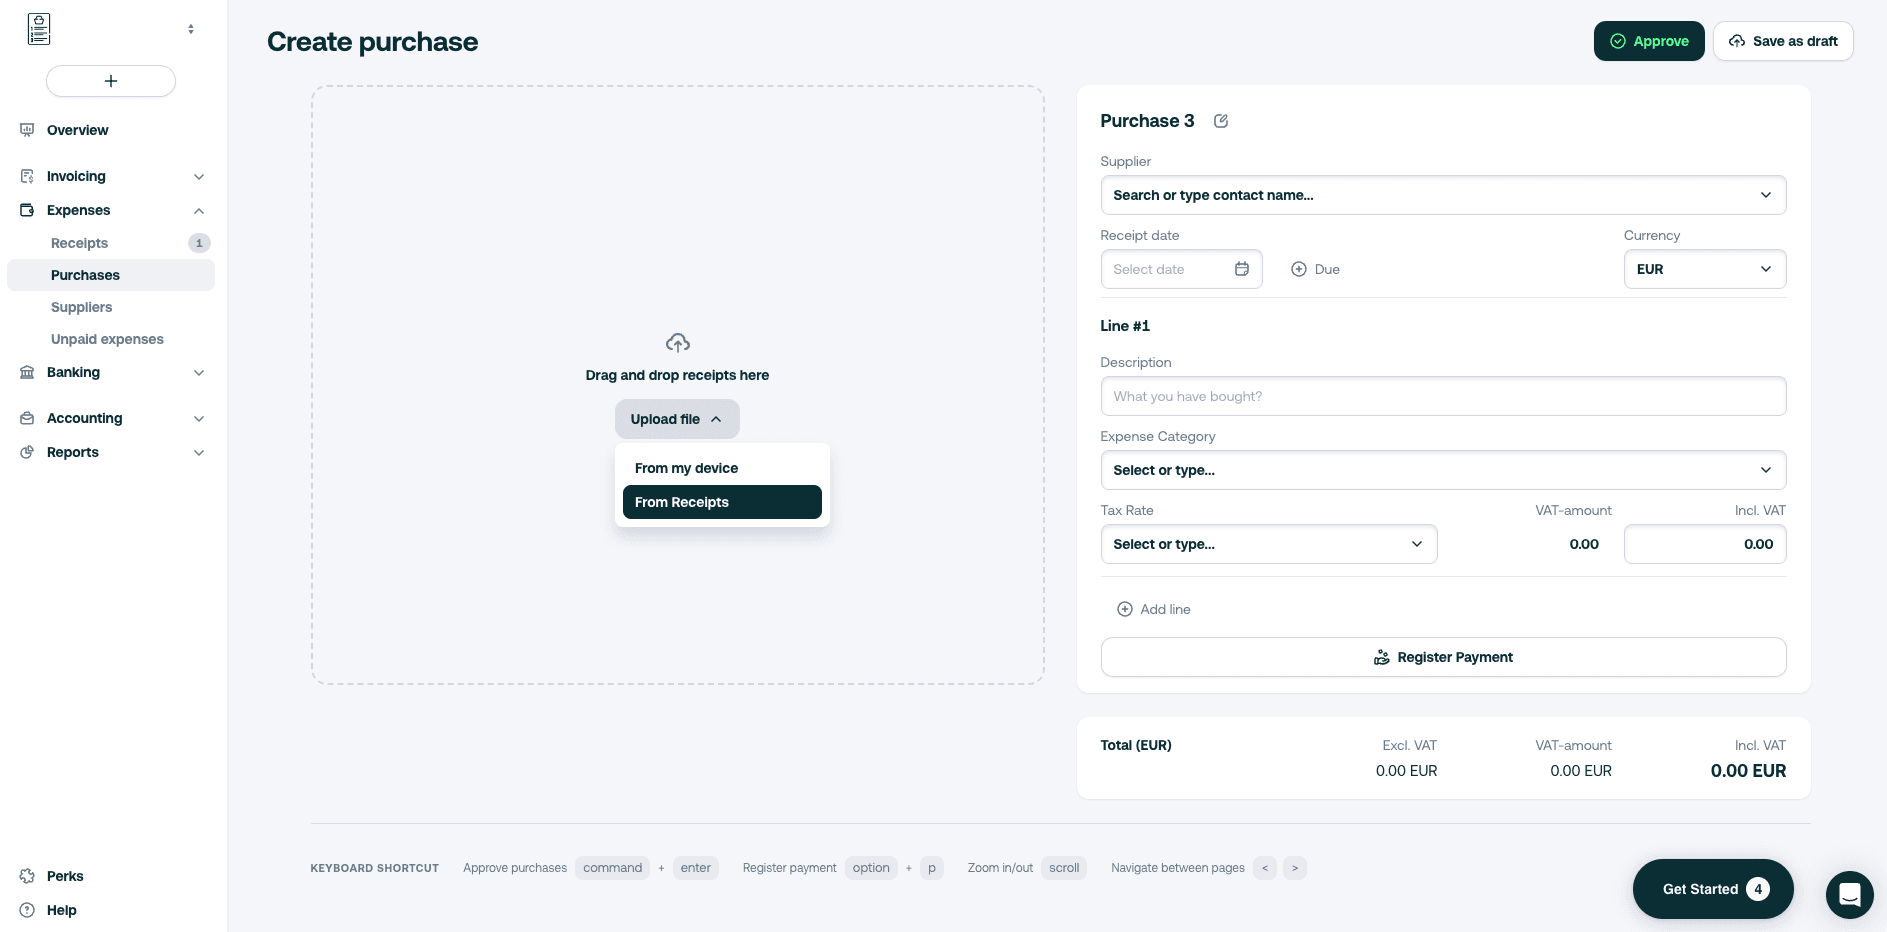The height and width of the screenshot is (932, 1887).
Task: Click the Add line plus icon
Action: (x=1125, y=609)
